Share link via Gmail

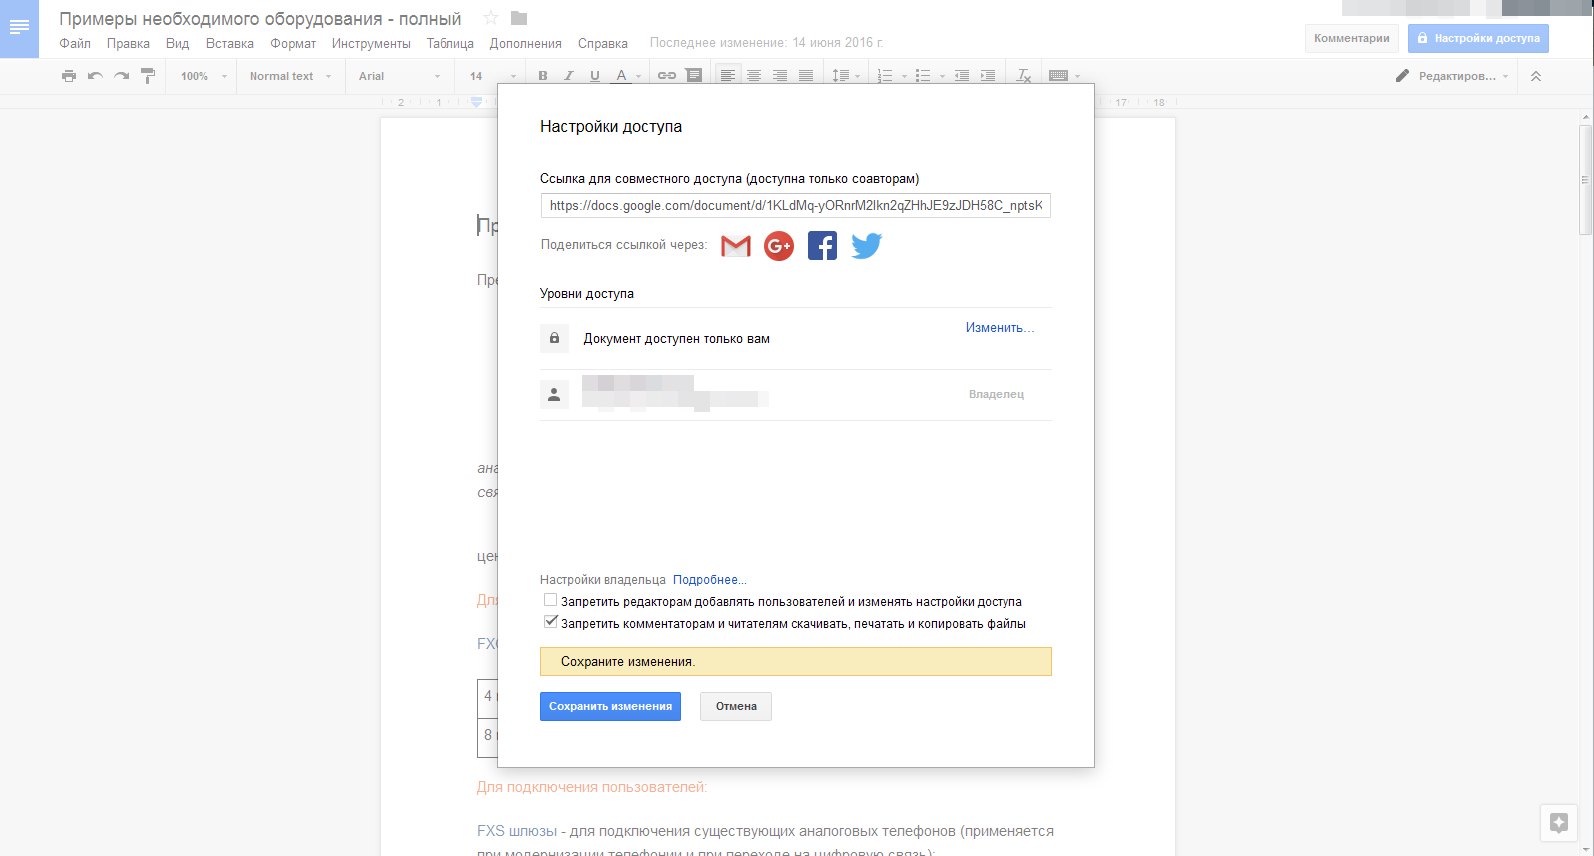[x=736, y=246]
